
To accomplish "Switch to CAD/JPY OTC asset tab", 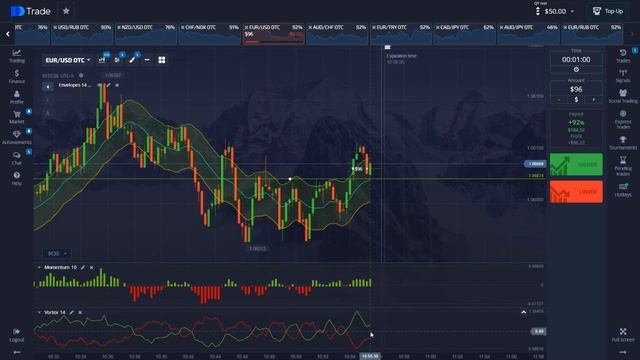I will (464, 34).
